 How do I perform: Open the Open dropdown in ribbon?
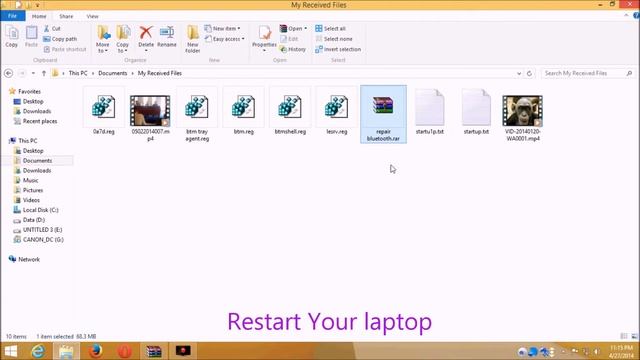click(x=293, y=29)
